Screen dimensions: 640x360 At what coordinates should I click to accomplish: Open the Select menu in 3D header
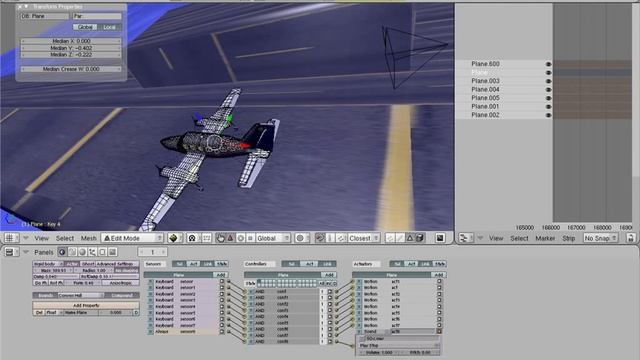(x=65, y=238)
